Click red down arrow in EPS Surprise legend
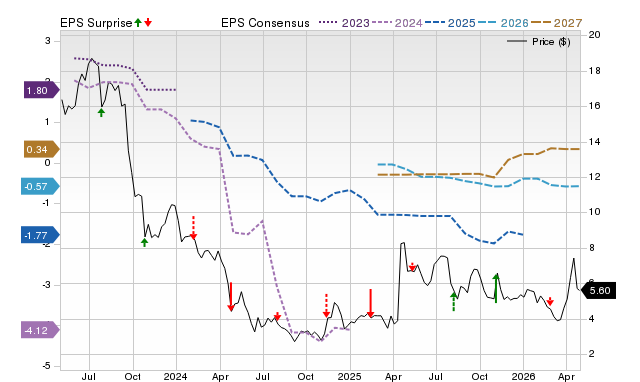The image size is (640, 382). [x=148, y=22]
